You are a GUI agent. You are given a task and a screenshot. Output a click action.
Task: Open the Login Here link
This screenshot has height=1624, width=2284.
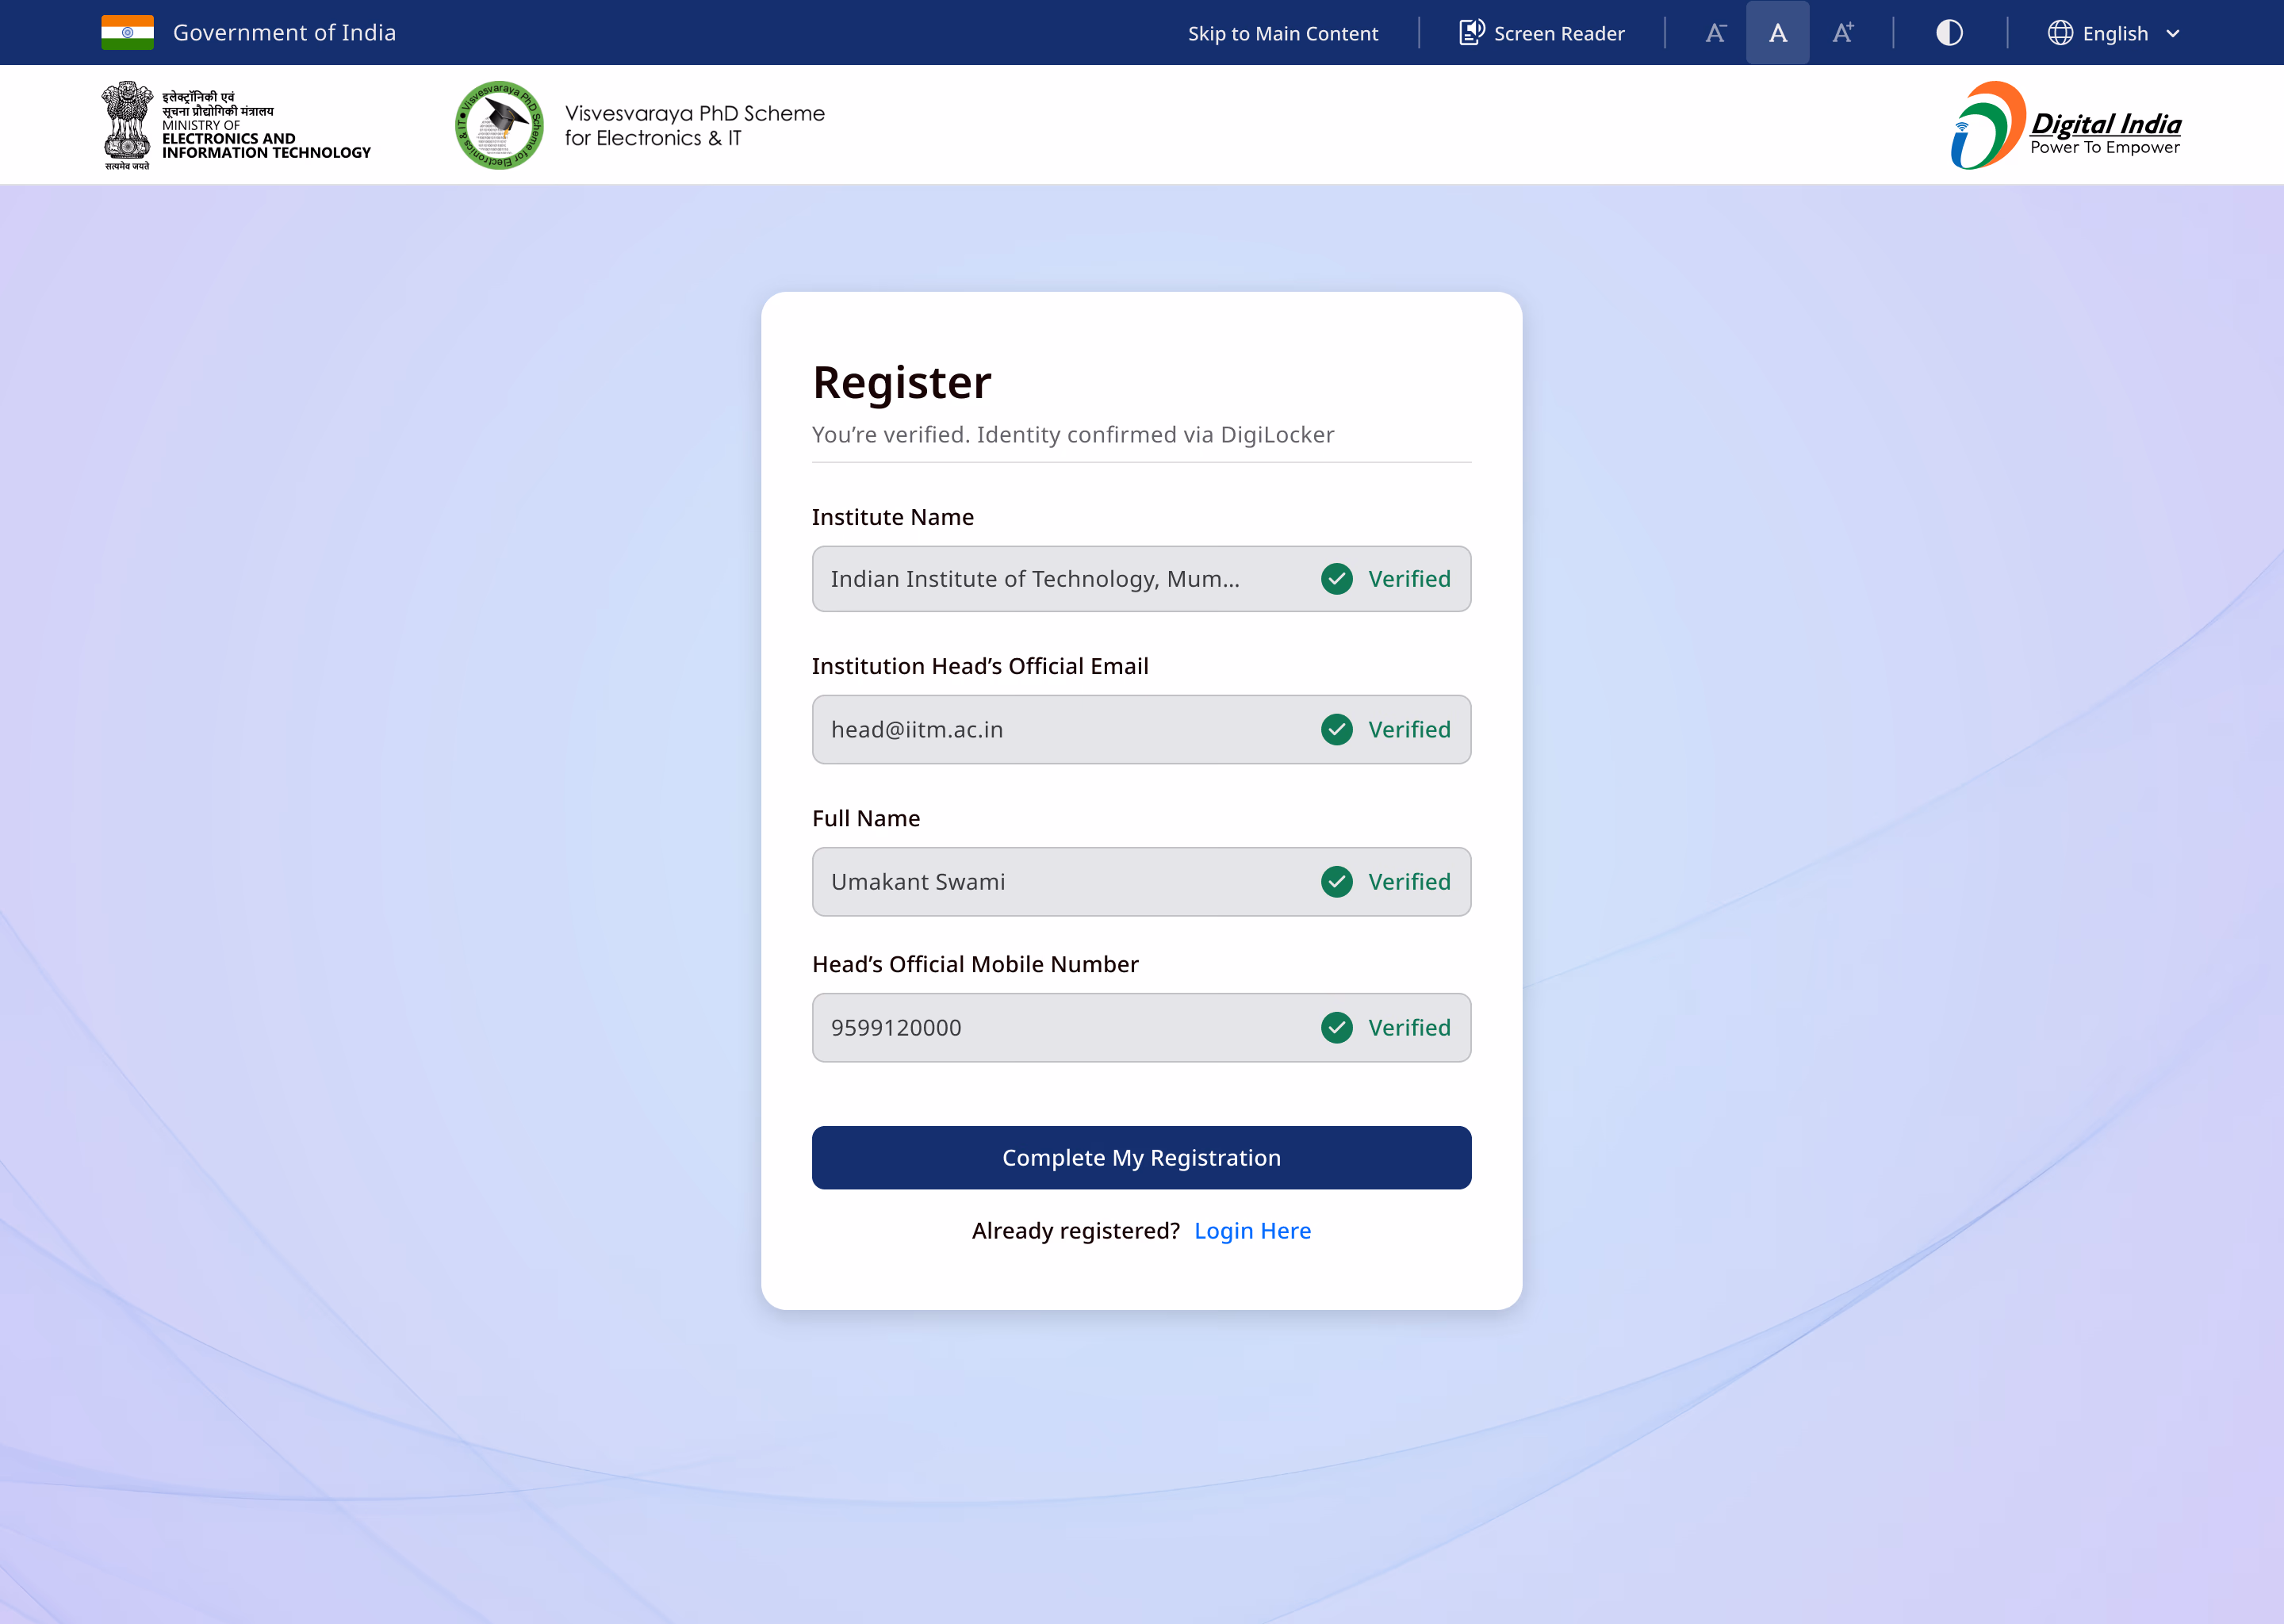pos(1252,1230)
